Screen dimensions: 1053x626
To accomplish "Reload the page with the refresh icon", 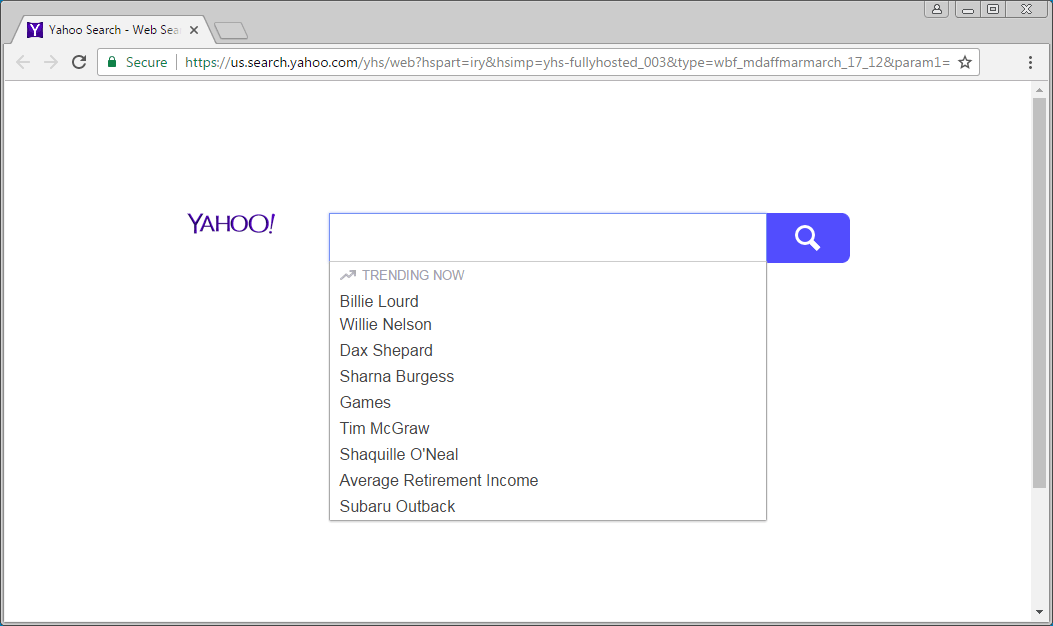I will (79, 62).
